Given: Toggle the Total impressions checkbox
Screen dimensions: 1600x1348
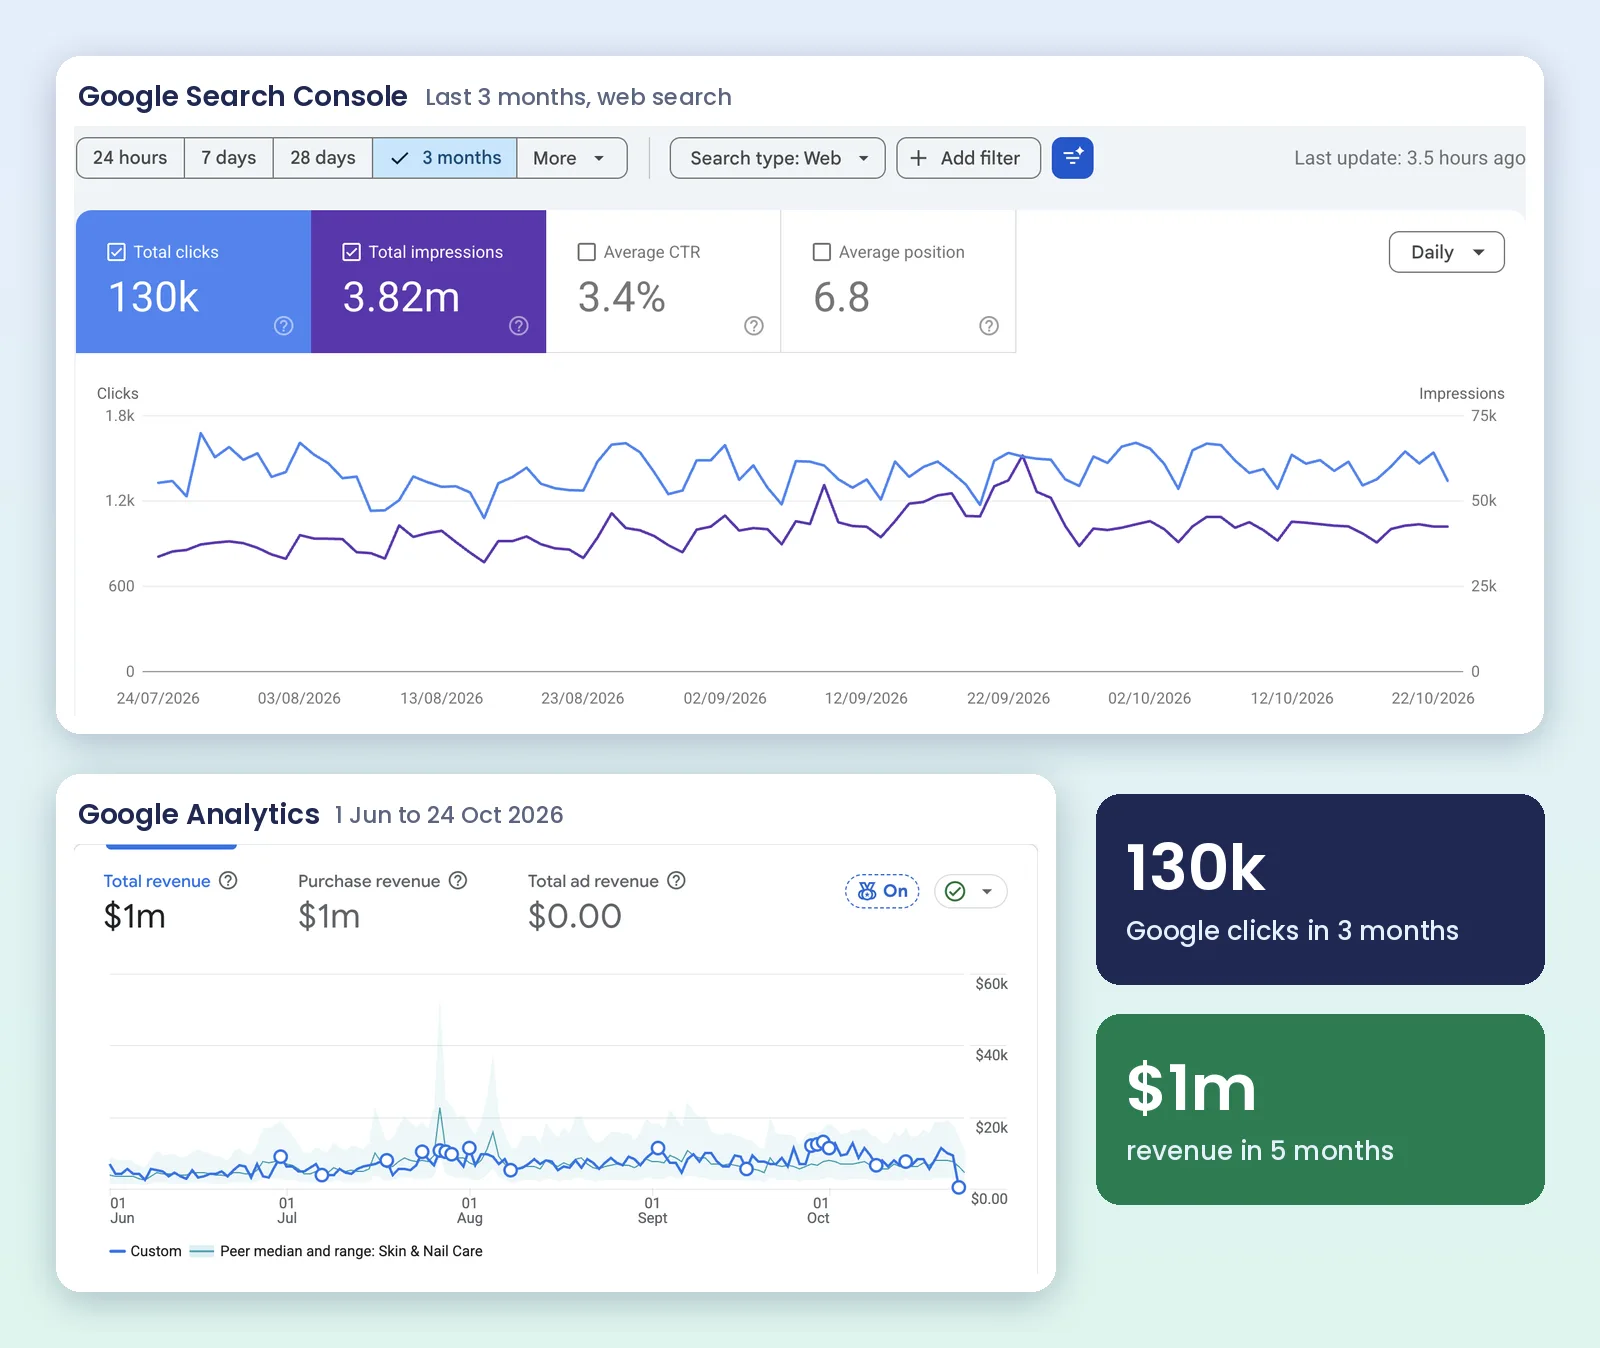Looking at the screenshot, I should 351,252.
